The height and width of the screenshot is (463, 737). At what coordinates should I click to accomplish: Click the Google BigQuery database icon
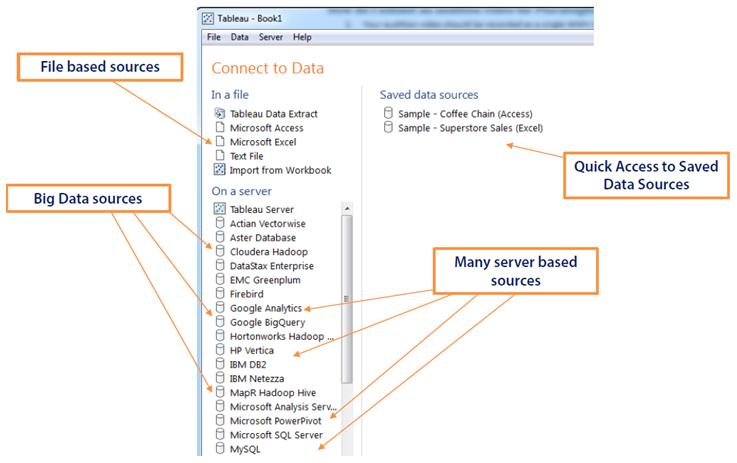click(x=220, y=321)
